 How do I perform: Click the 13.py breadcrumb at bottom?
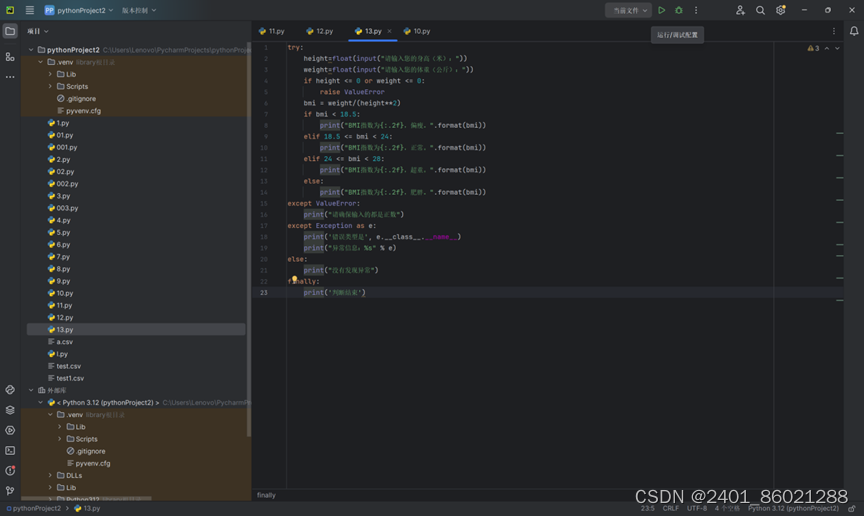coord(87,508)
